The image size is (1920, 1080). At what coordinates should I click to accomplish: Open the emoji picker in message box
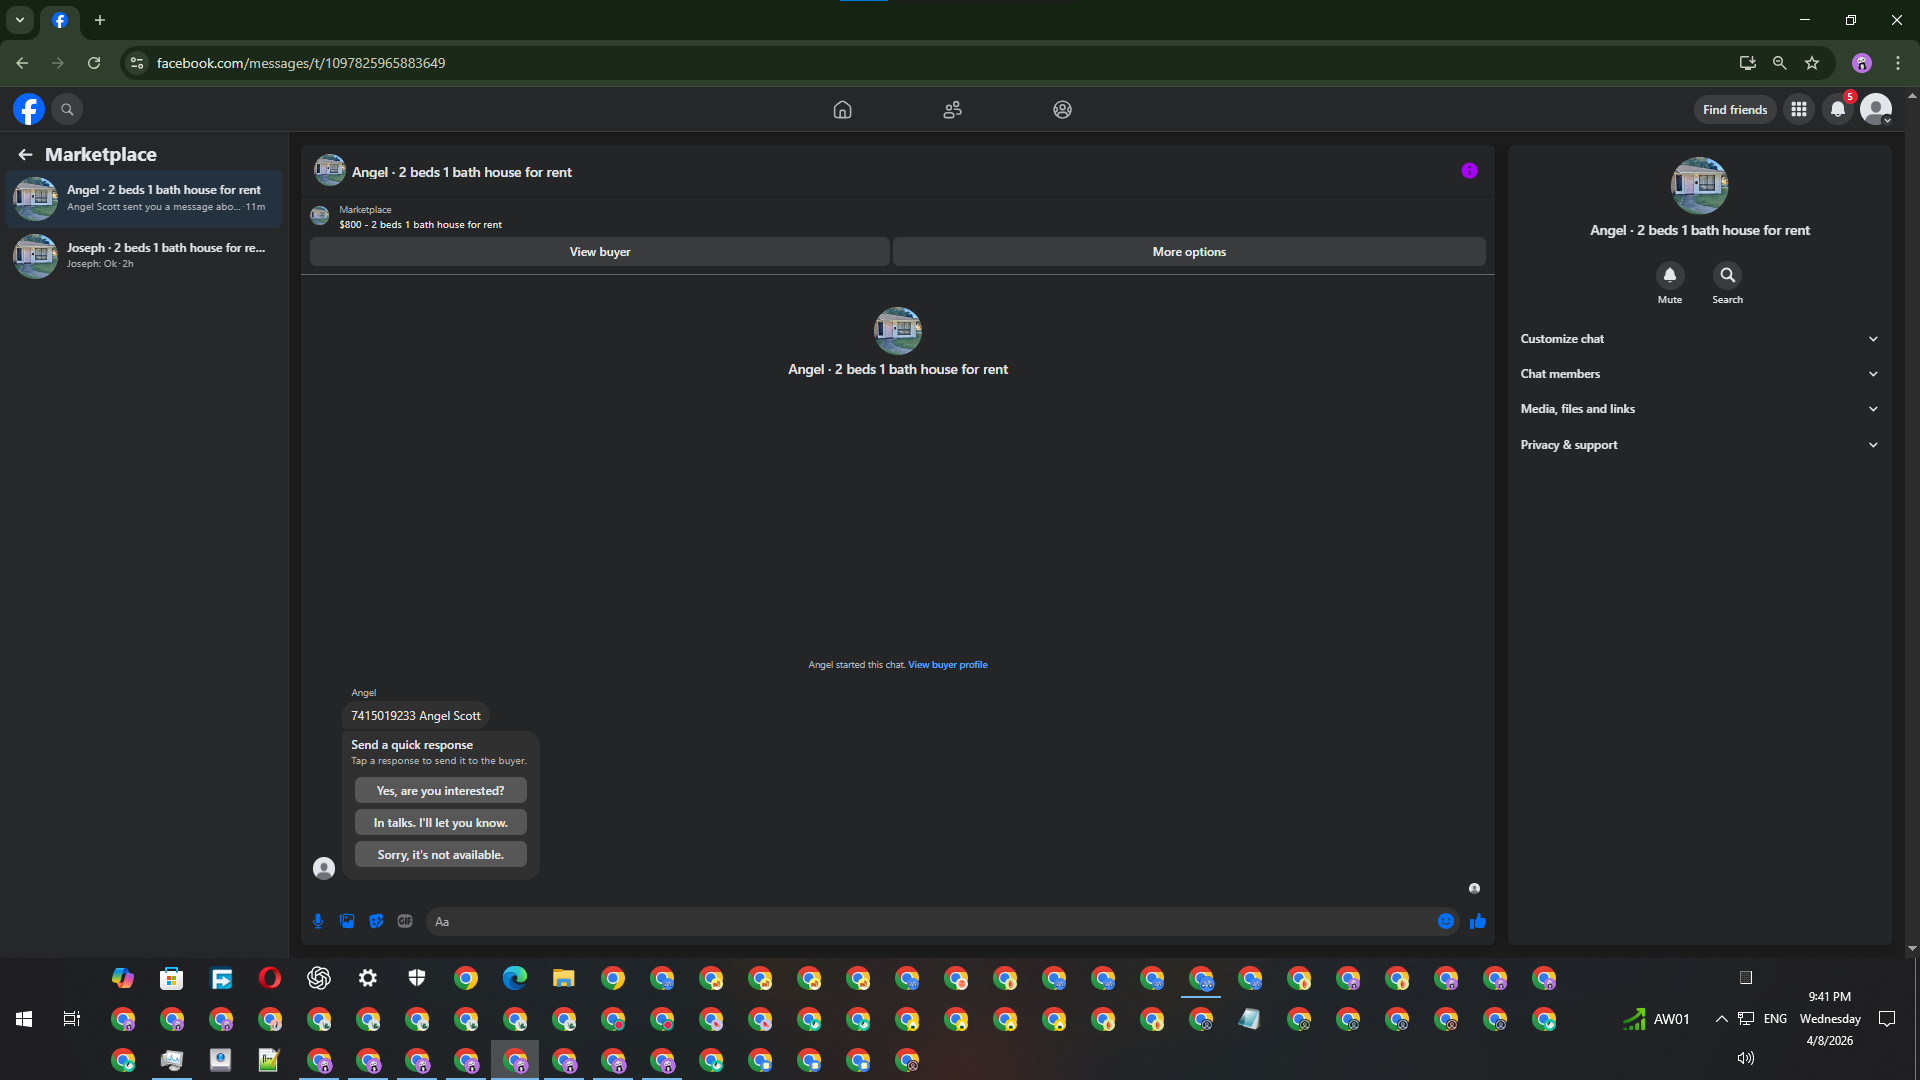pyautogui.click(x=1445, y=921)
